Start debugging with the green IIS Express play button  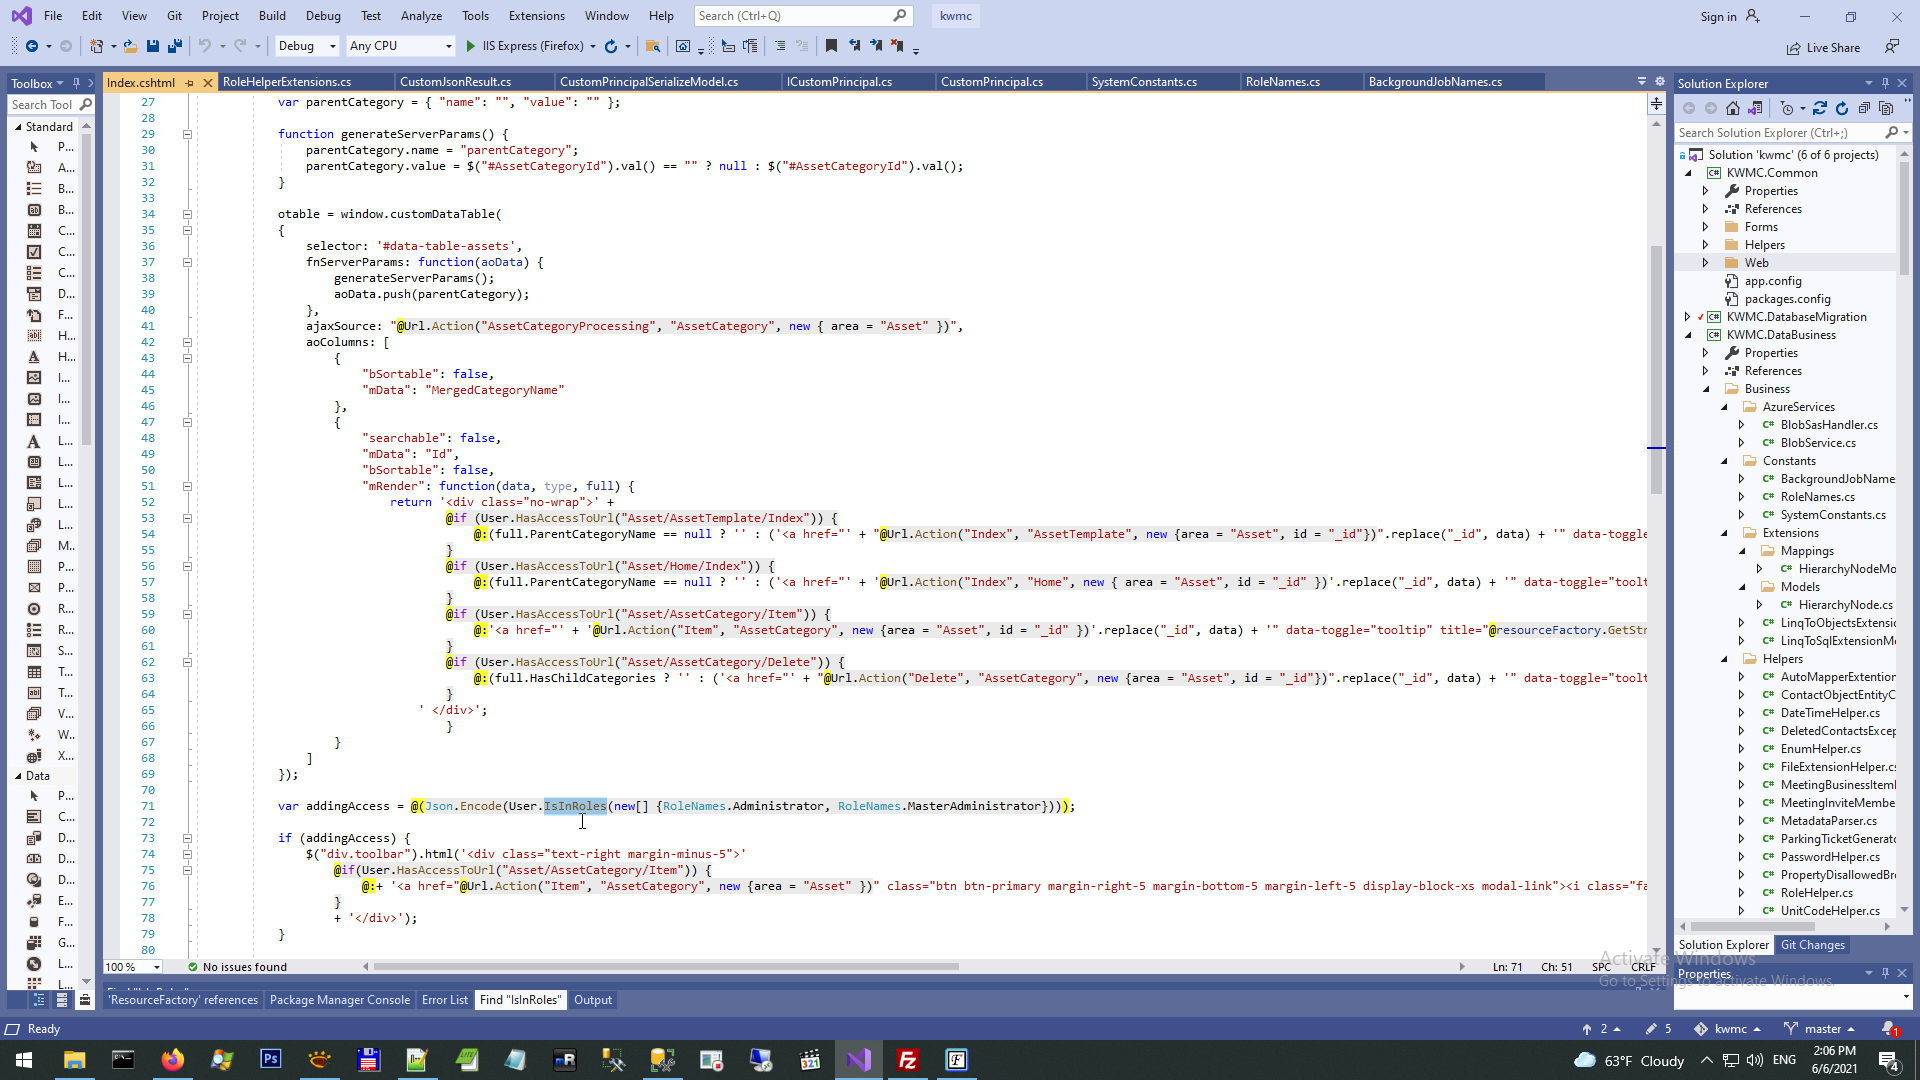[x=471, y=46]
